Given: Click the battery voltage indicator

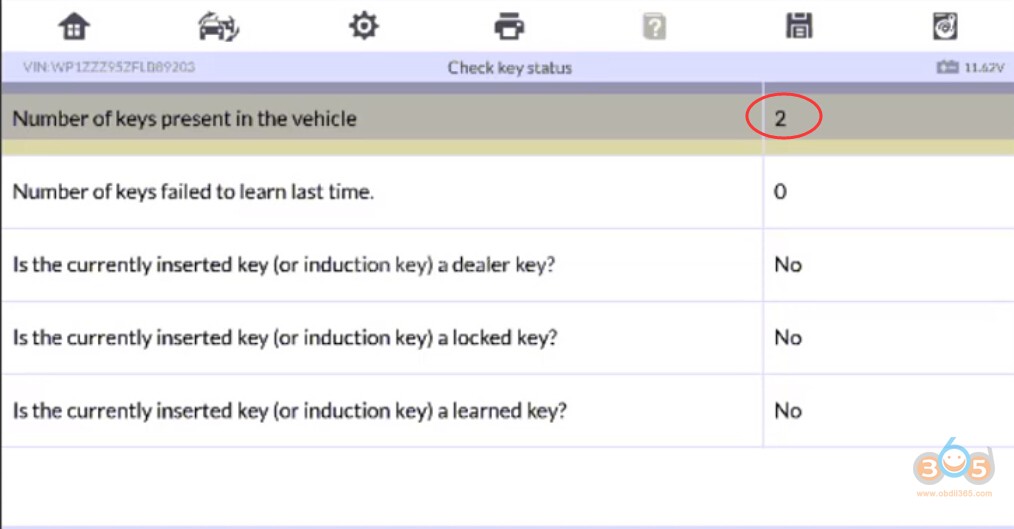Looking at the screenshot, I should pos(970,68).
